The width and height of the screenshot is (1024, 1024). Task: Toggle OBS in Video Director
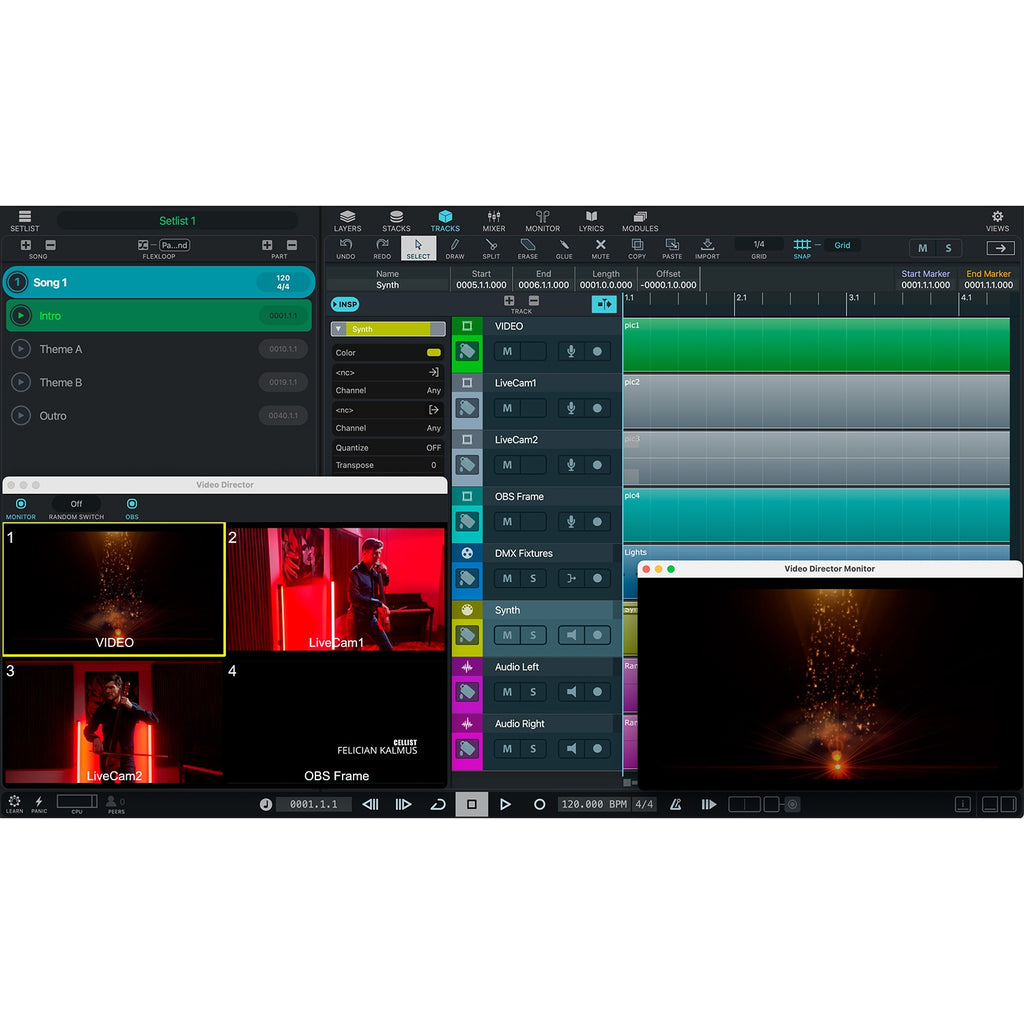coord(132,508)
